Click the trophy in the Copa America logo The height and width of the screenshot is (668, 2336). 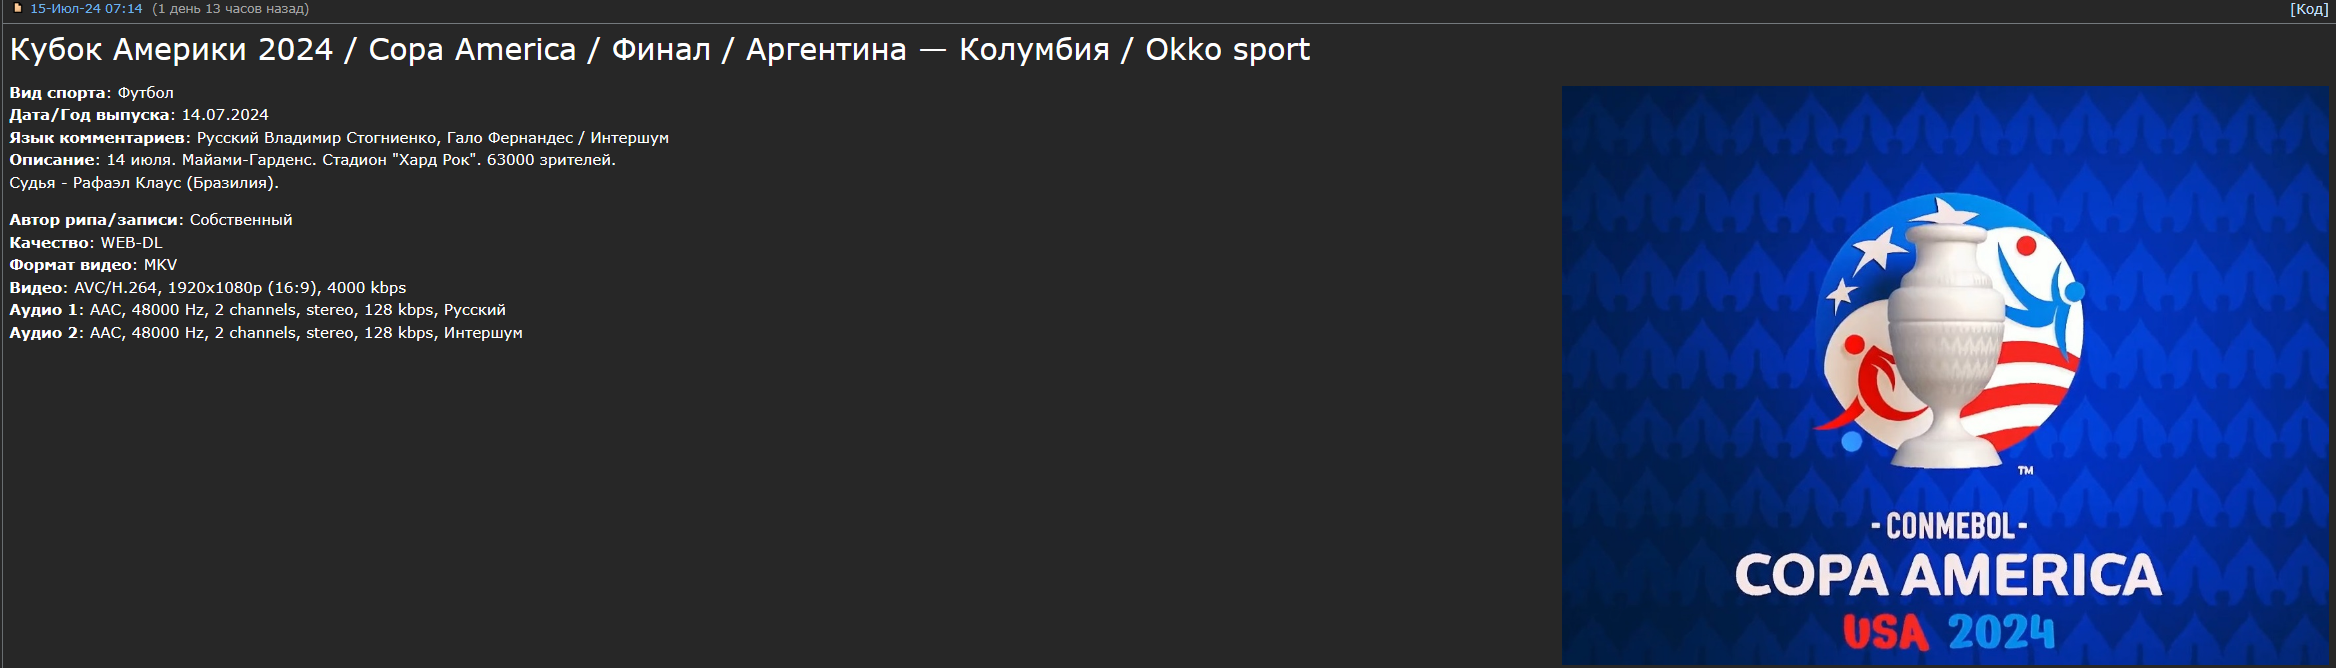pos(1947,340)
